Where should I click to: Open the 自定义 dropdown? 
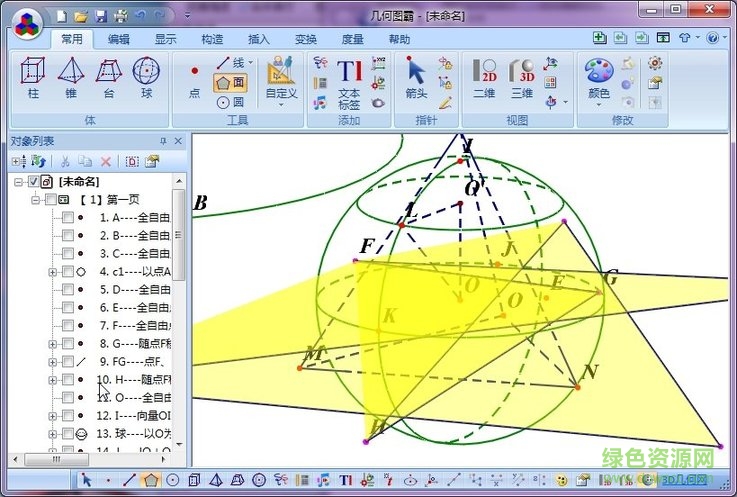click(x=281, y=80)
